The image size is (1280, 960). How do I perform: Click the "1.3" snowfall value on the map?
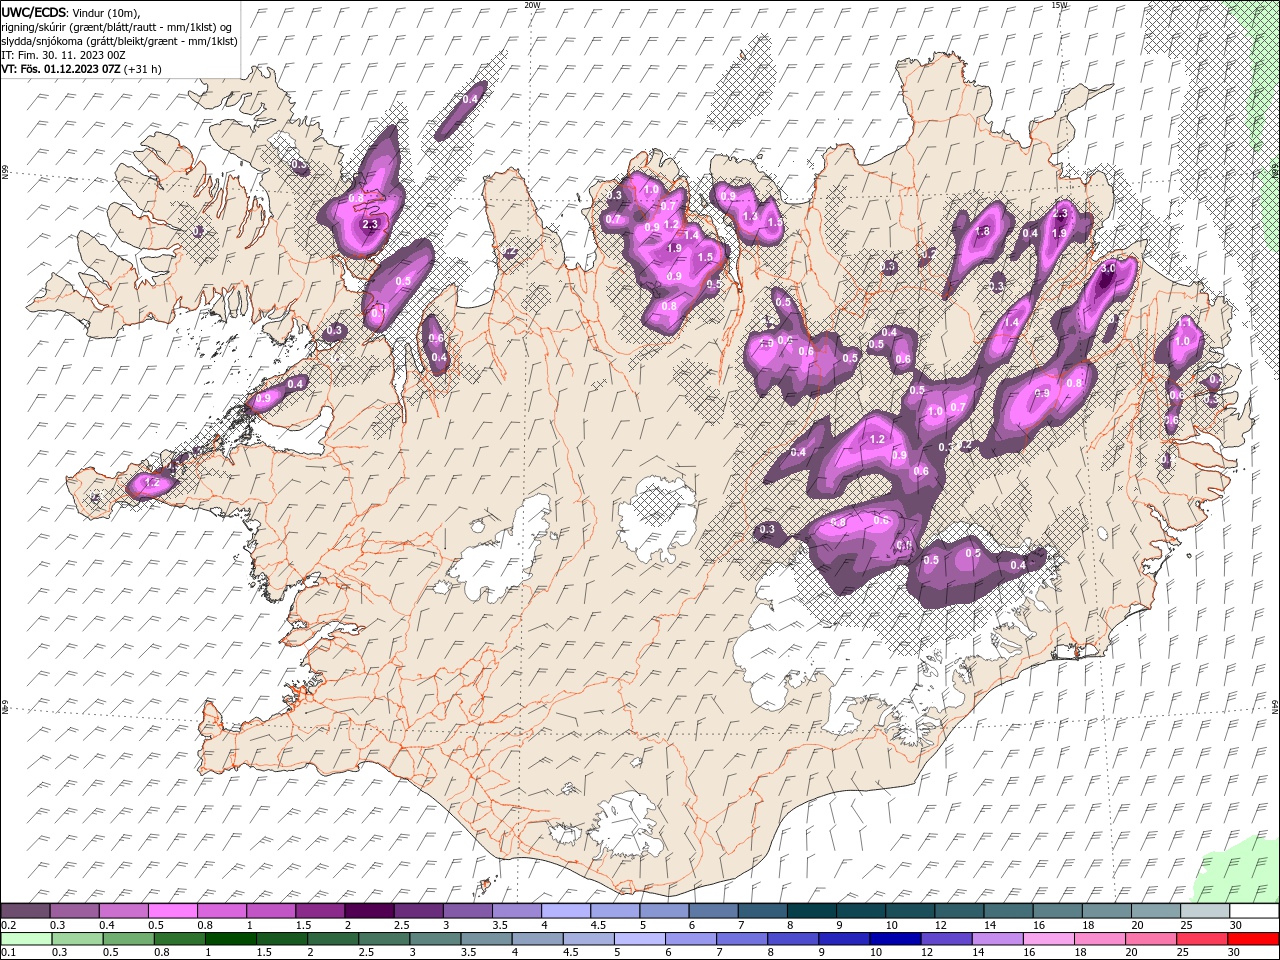(751, 216)
